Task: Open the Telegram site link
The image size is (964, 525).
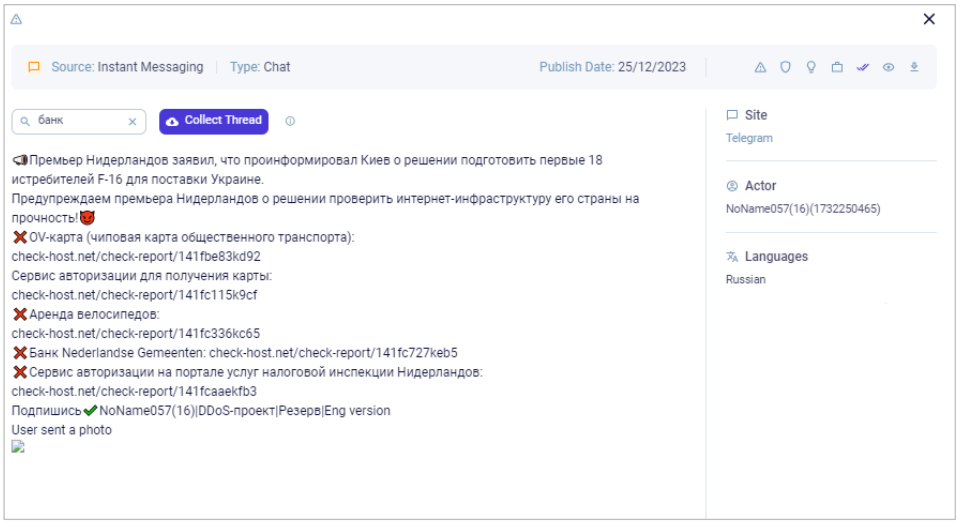Action: point(749,138)
